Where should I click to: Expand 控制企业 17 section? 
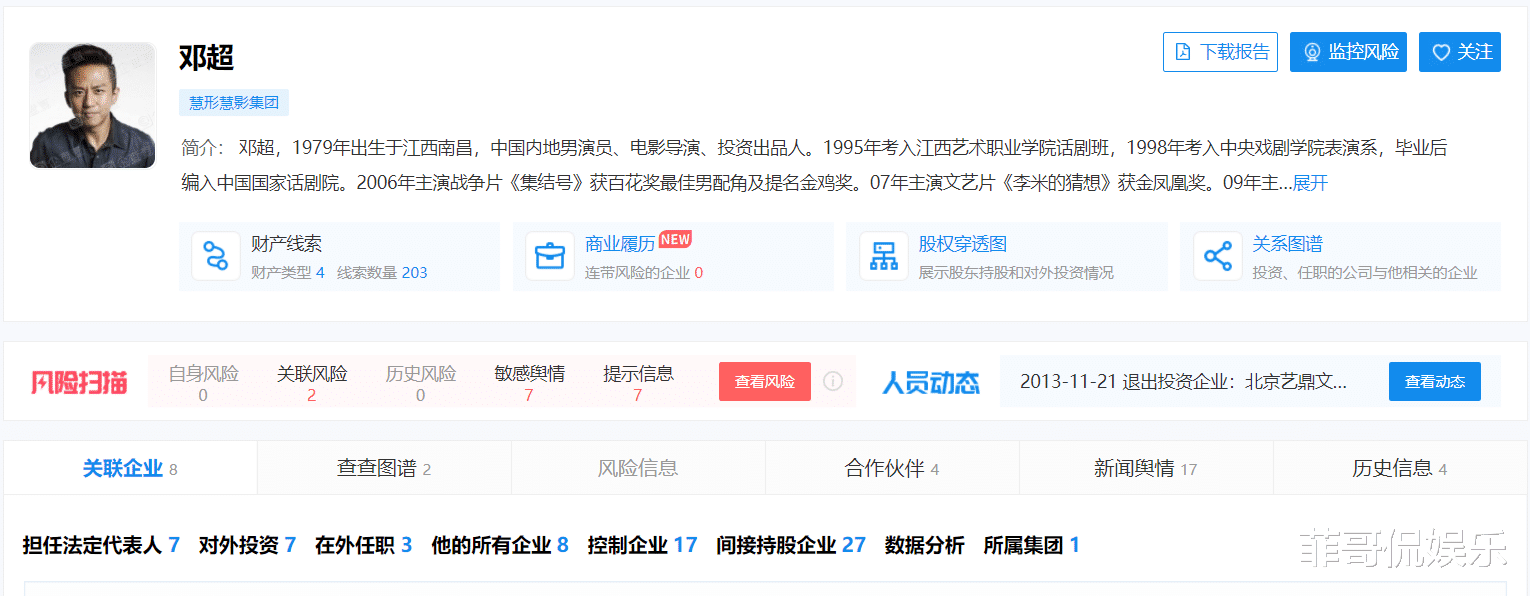pyautogui.click(x=641, y=545)
